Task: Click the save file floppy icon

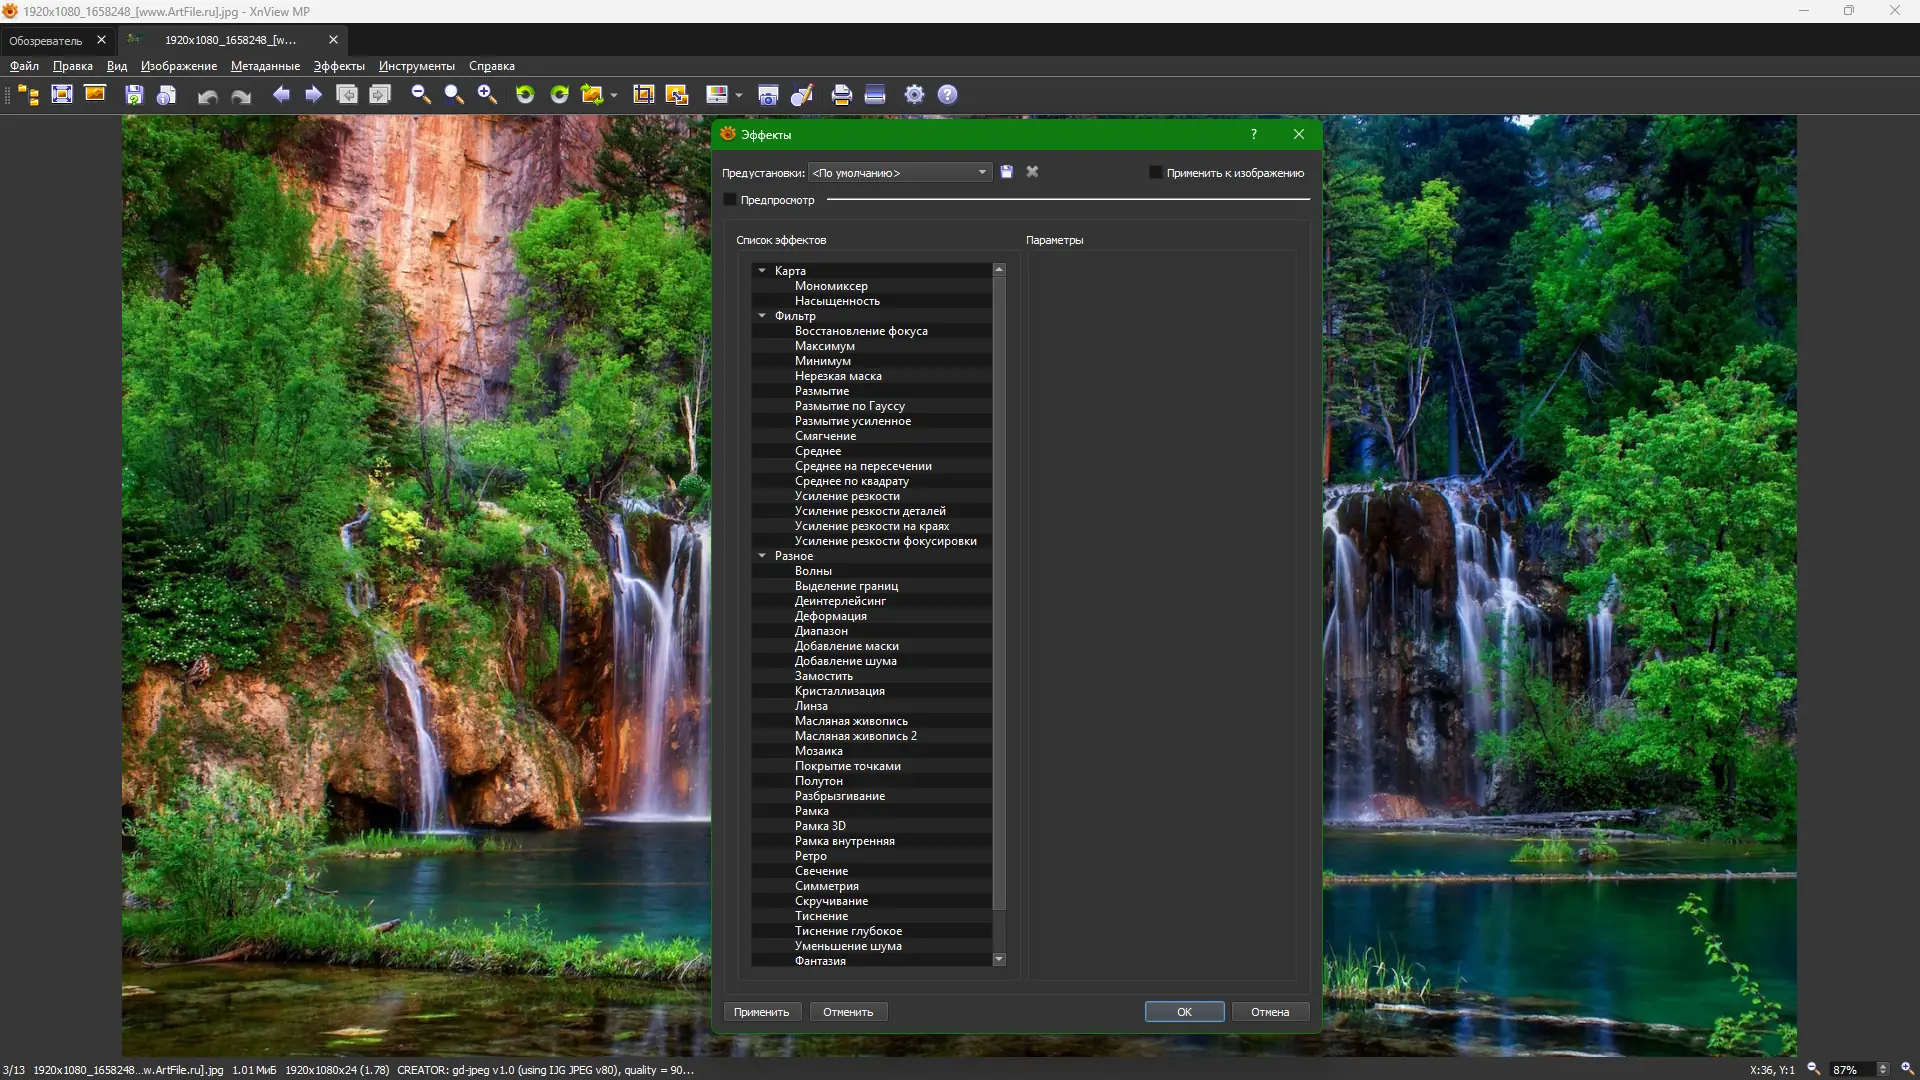Action: (134, 94)
